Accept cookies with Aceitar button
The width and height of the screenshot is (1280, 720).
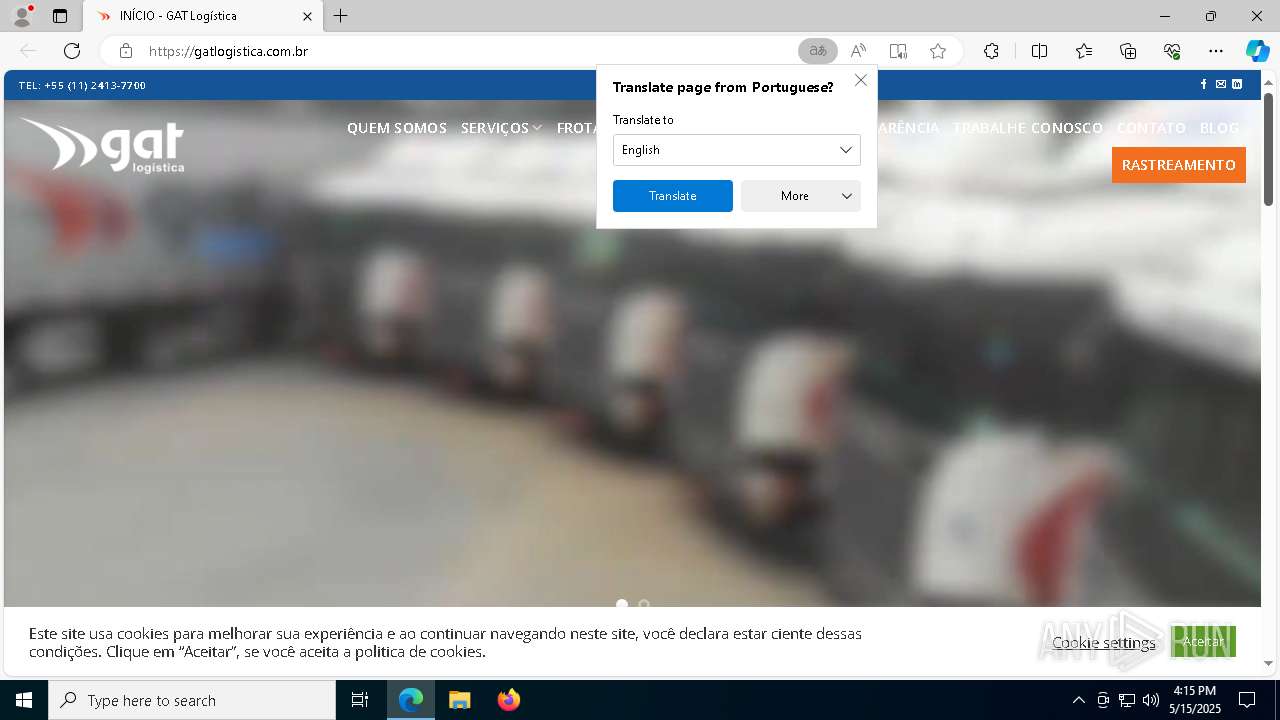coord(1203,641)
